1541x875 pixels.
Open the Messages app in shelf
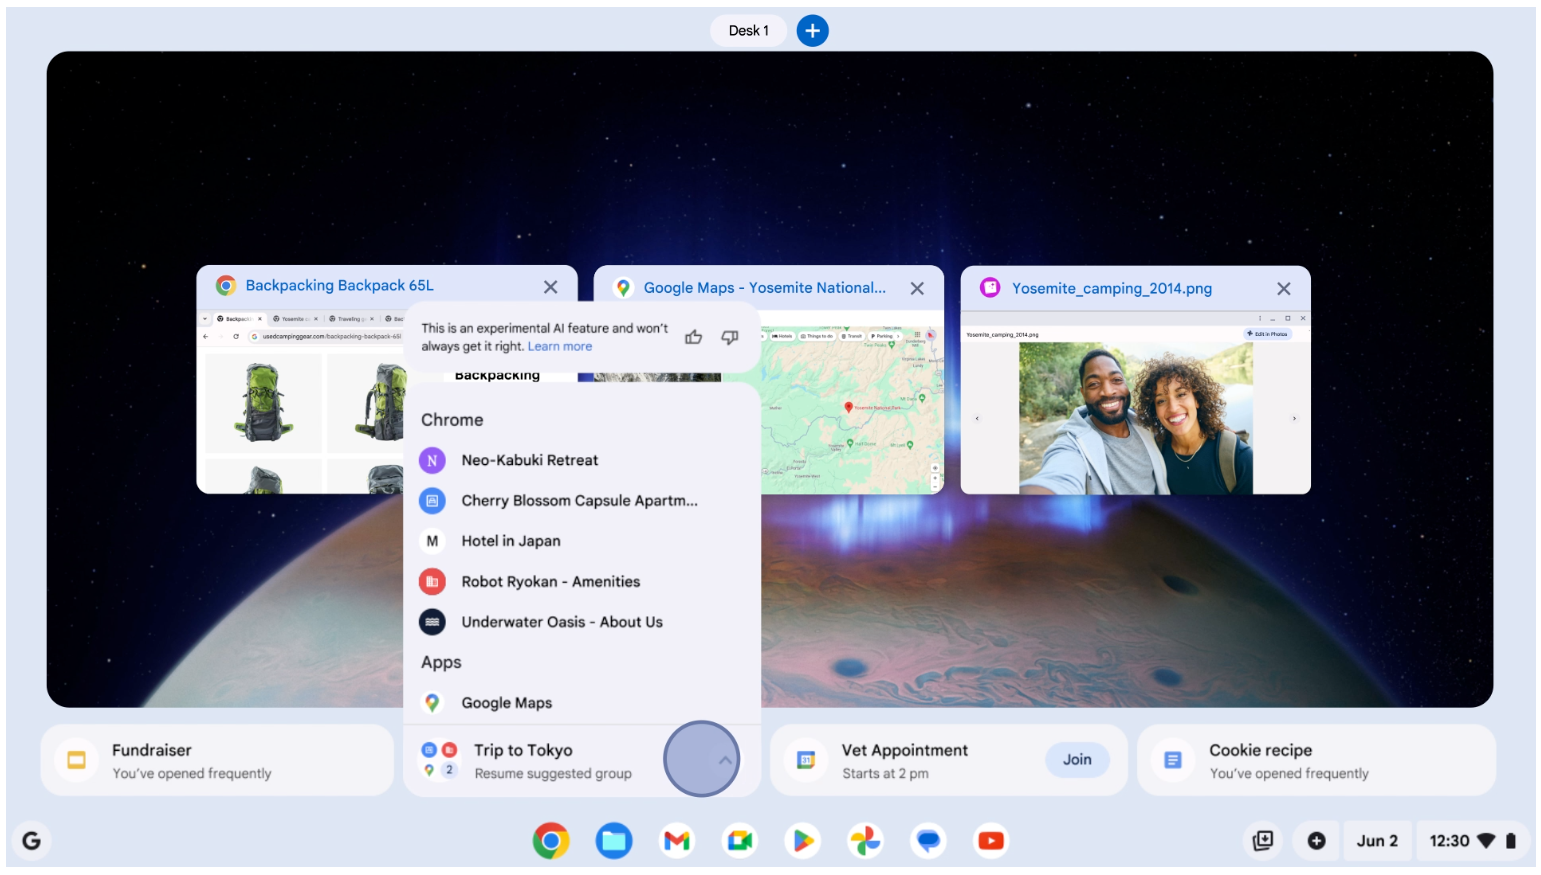point(928,841)
